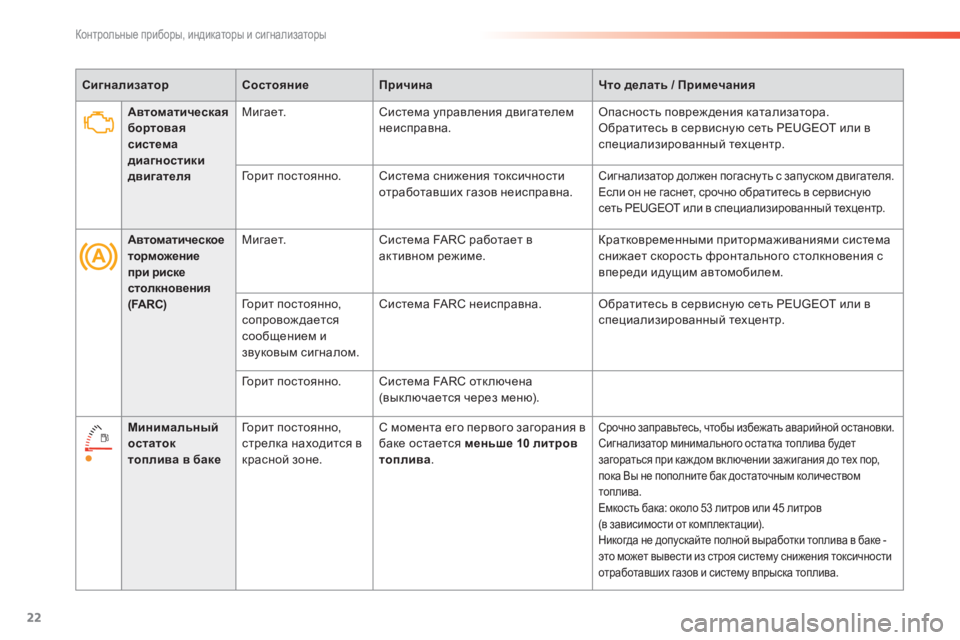Click 'Горит постоянно.' beside the toxicity system cause
Viewport: 960px width, 640px height.
(291, 176)
